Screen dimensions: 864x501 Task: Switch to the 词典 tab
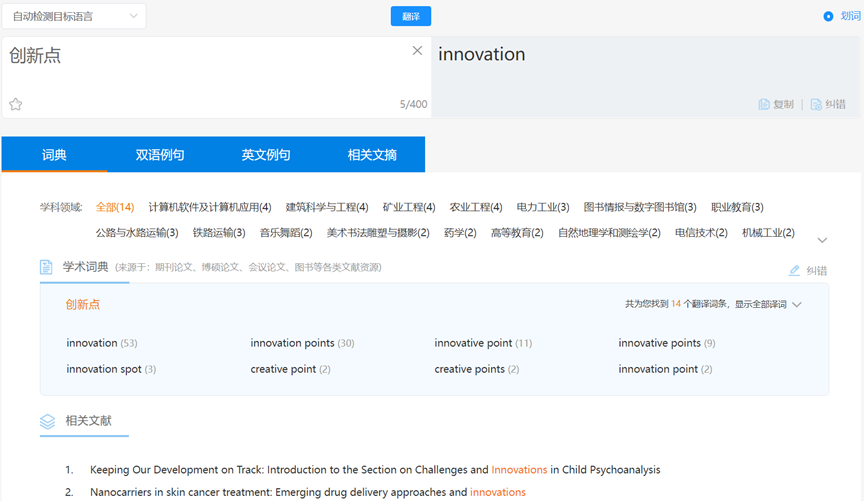coord(54,155)
